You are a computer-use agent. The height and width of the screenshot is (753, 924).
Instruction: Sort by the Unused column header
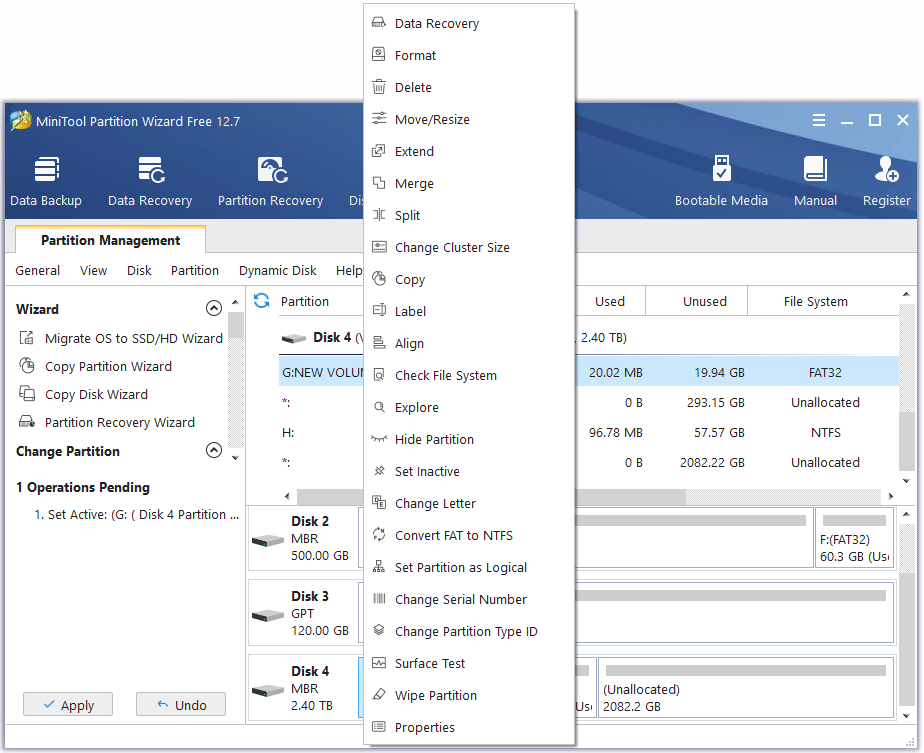[697, 301]
